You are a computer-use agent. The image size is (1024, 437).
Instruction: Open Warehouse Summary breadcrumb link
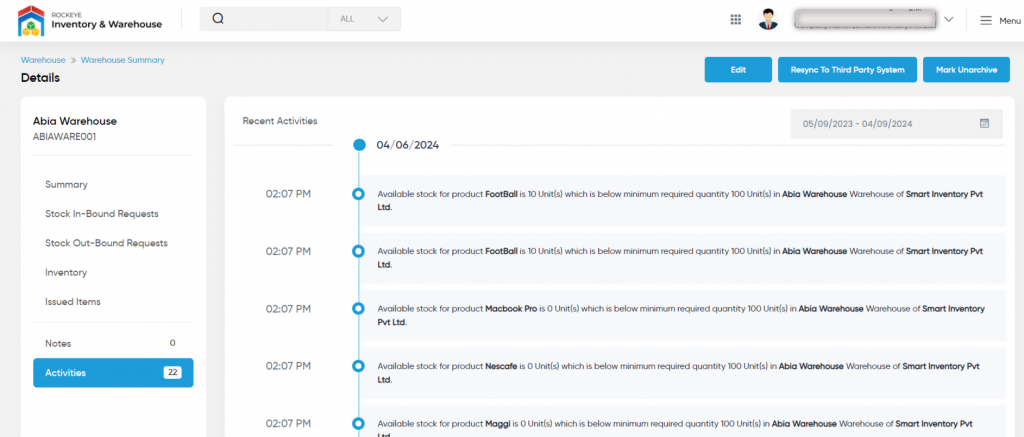point(123,59)
